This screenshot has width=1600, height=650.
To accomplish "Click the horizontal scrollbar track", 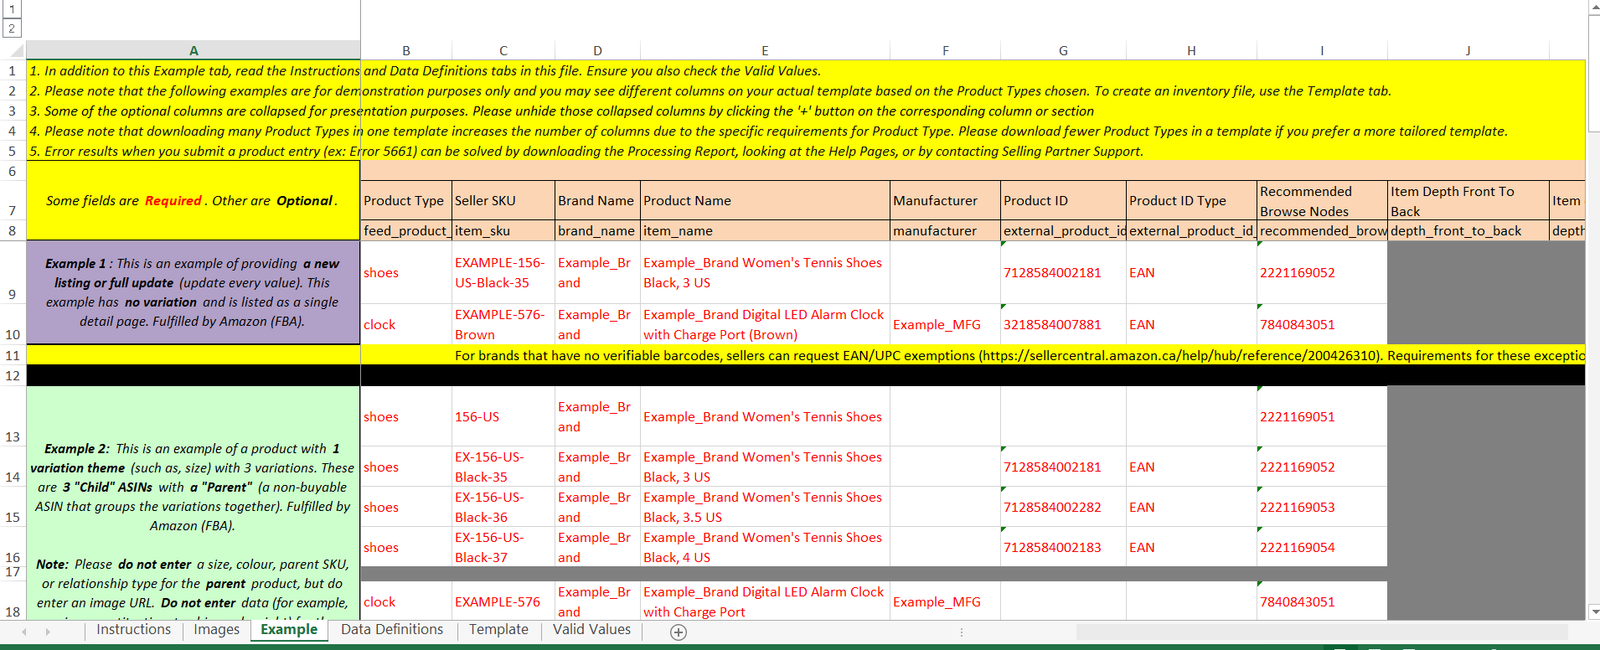I will pos(1300,632).
